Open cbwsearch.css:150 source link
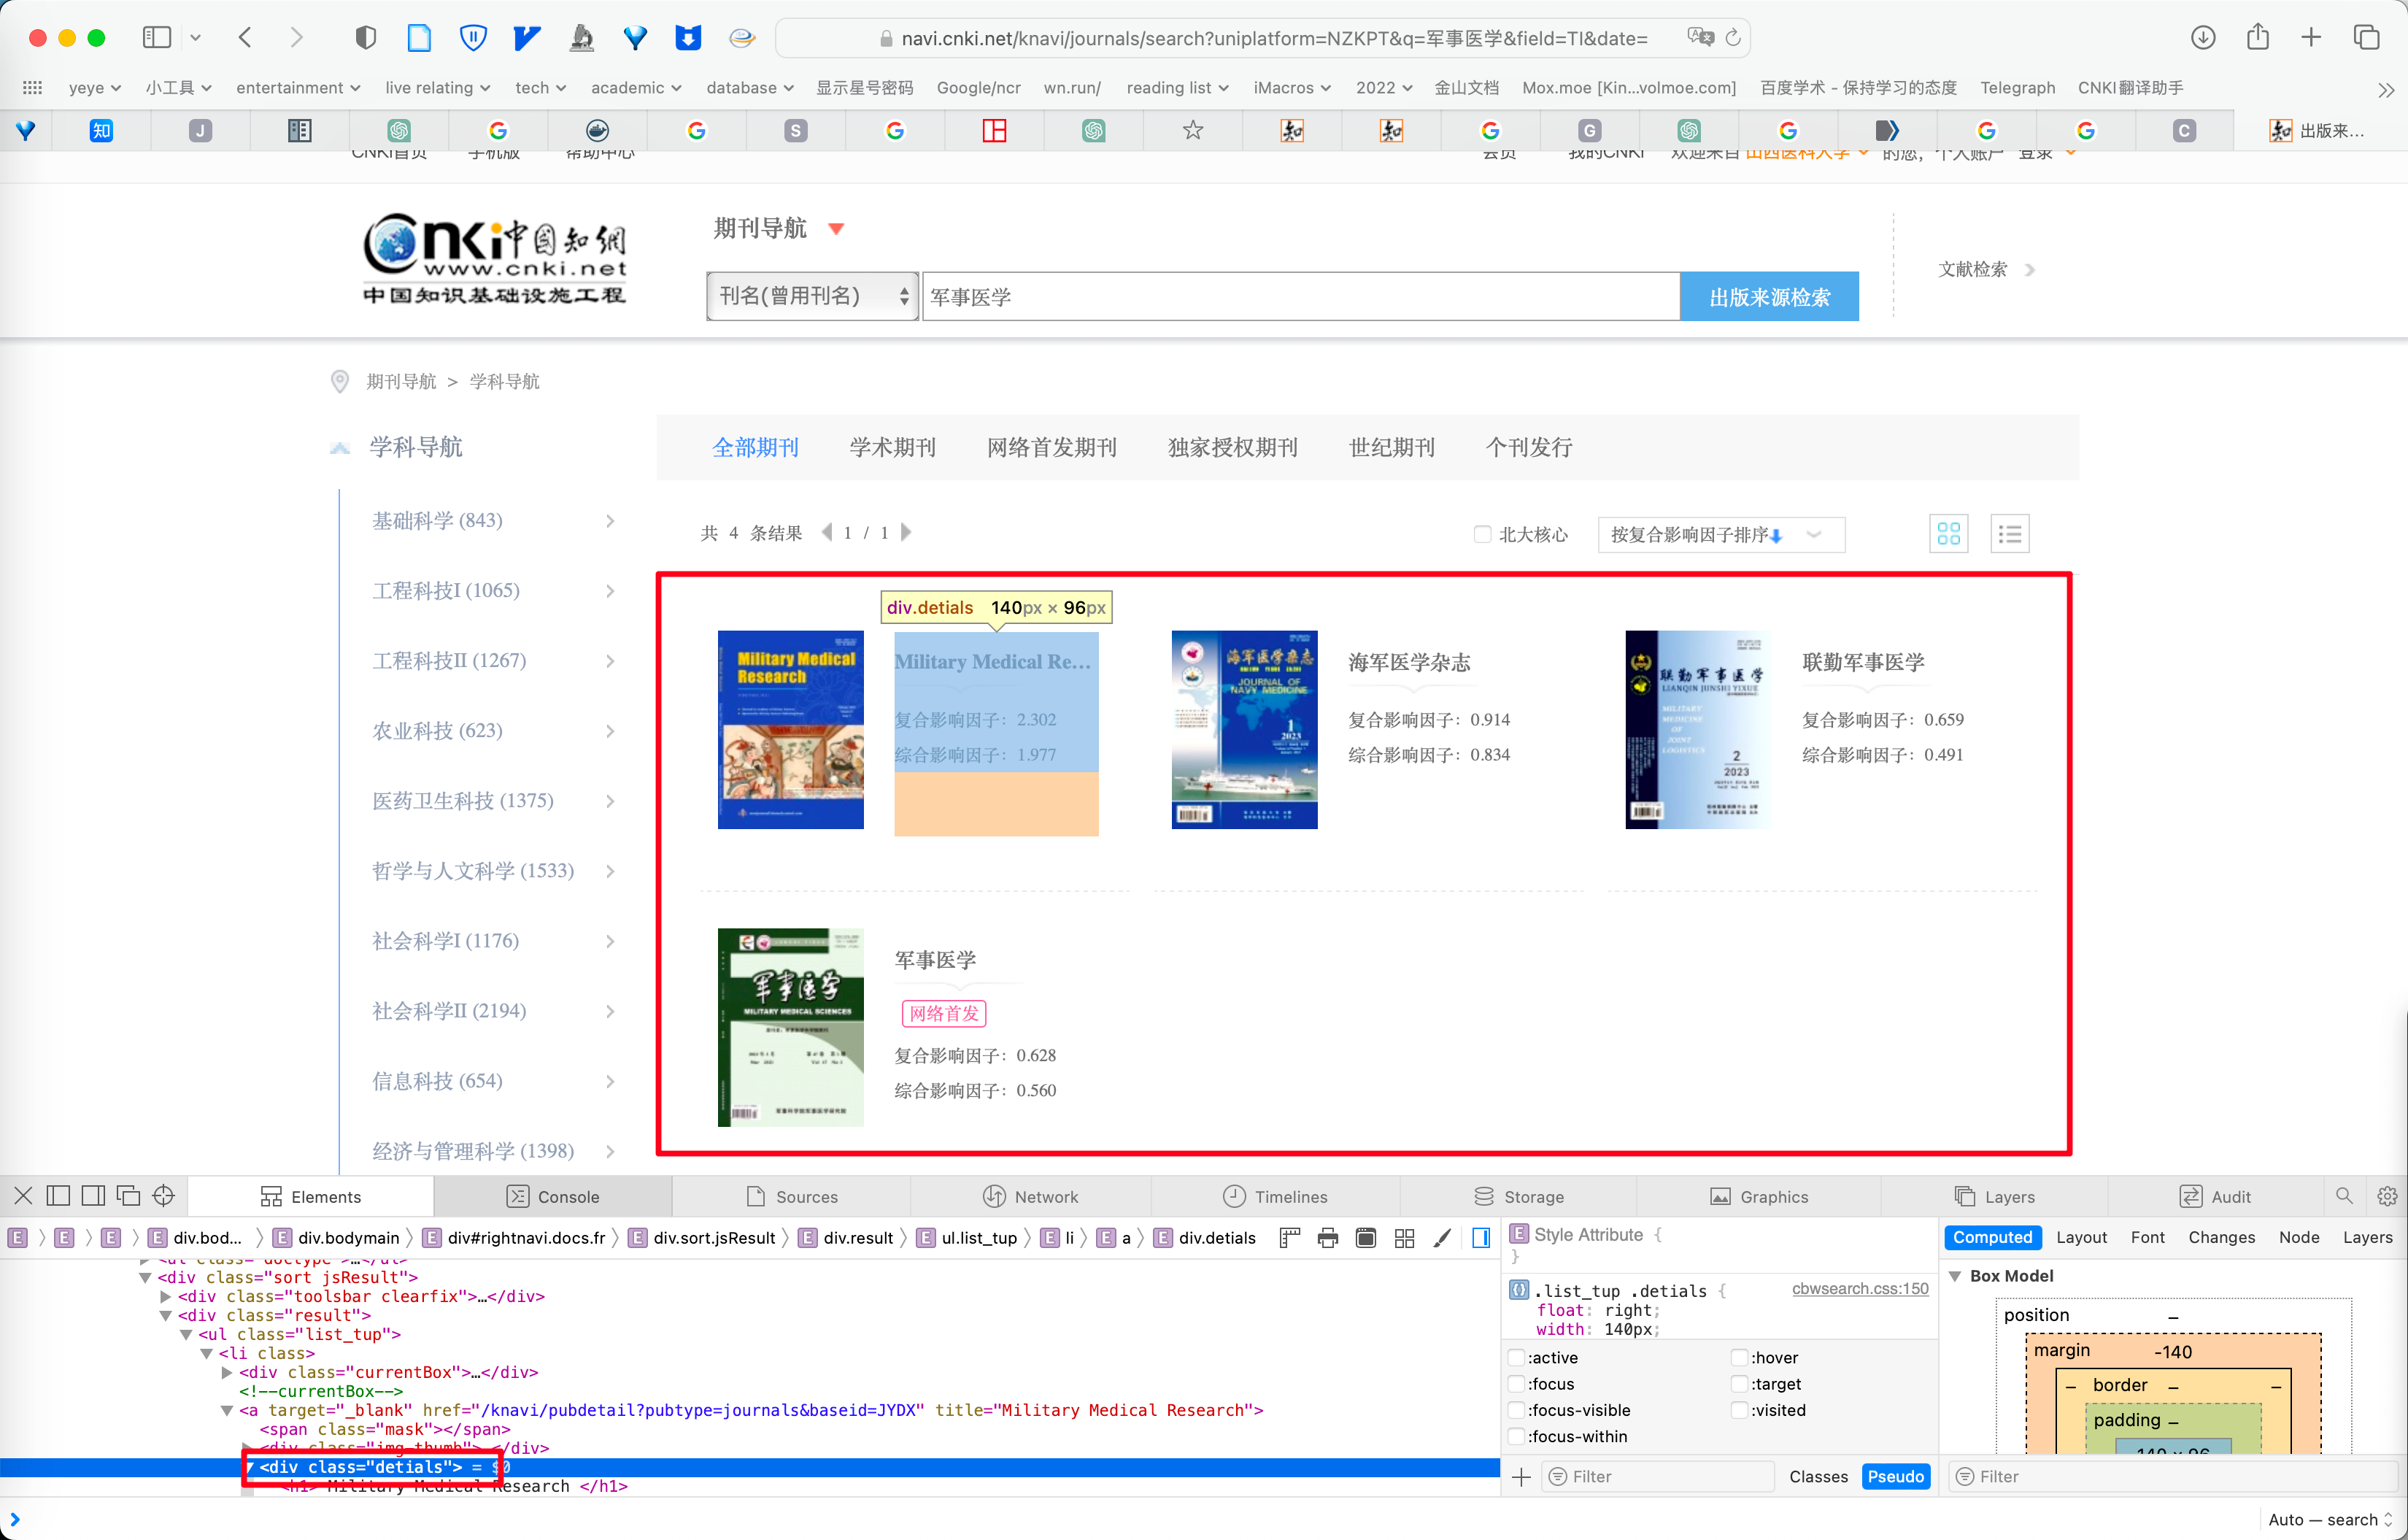The width and height of the screenshot is (2408, 1540). (x=1859, y=1288)
